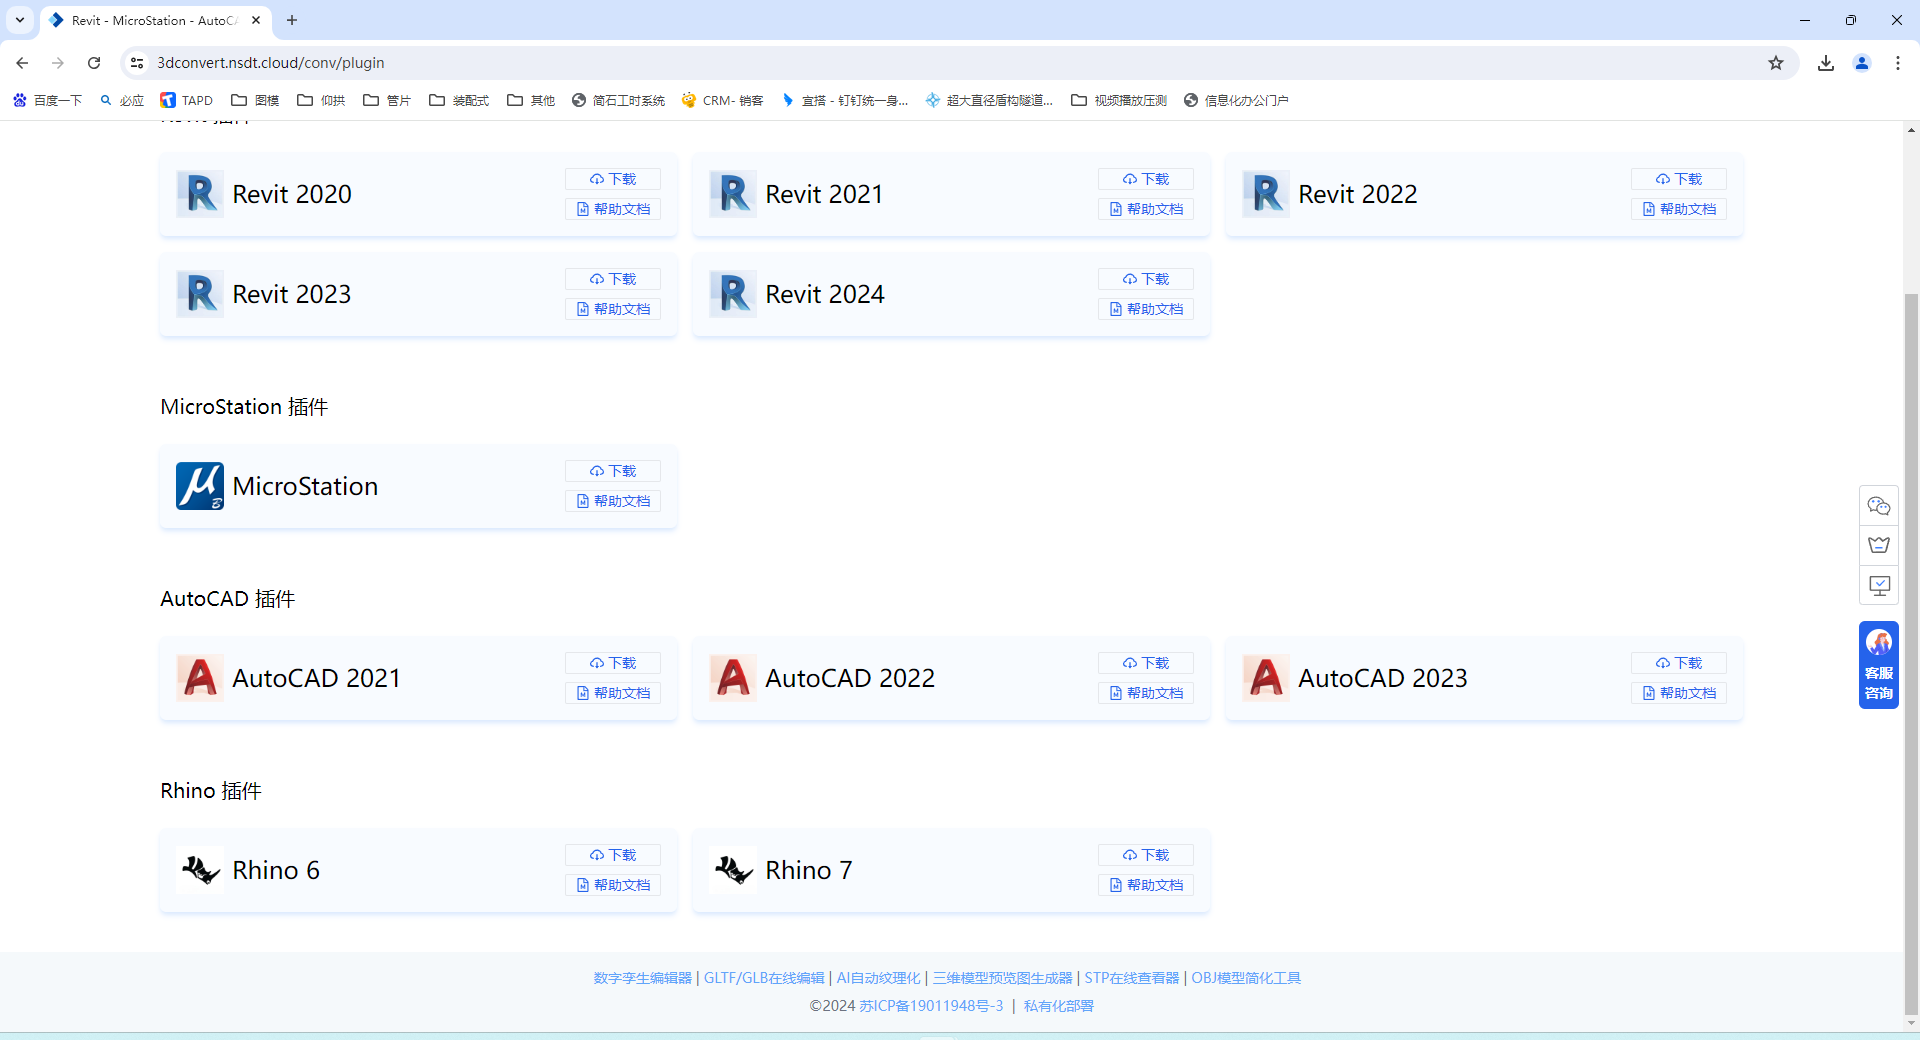The height and width of the screenshot is (1040, 1920).
Task: Click the monitor icon in right sidebar
Action: point(1879,585)
